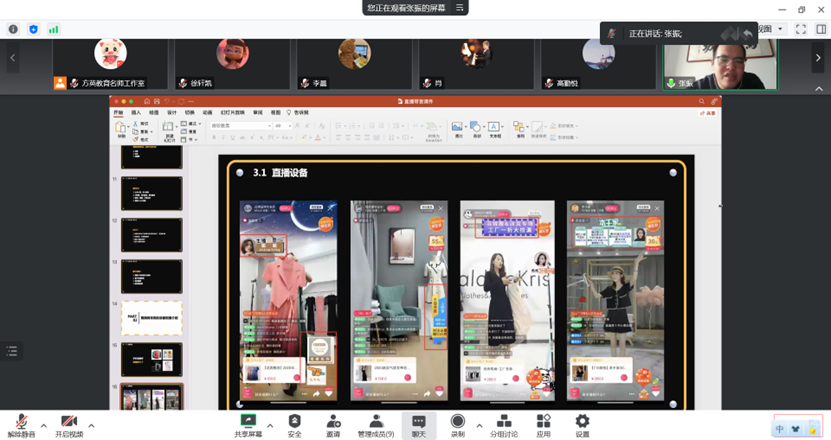Click the 邀请 invite icon
The height and width of the screenshot is (440, 831).
point(333,422)
